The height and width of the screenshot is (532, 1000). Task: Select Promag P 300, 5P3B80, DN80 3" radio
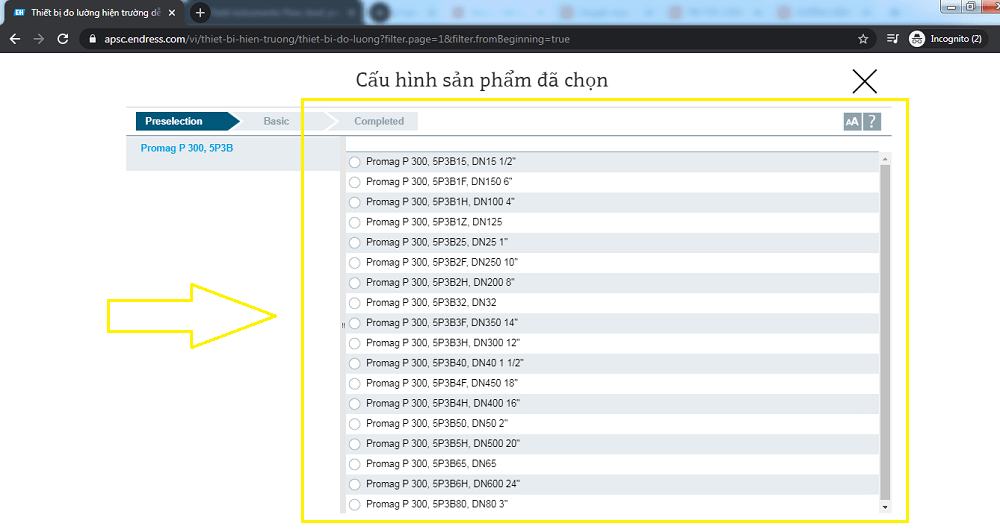click(355, 505)
